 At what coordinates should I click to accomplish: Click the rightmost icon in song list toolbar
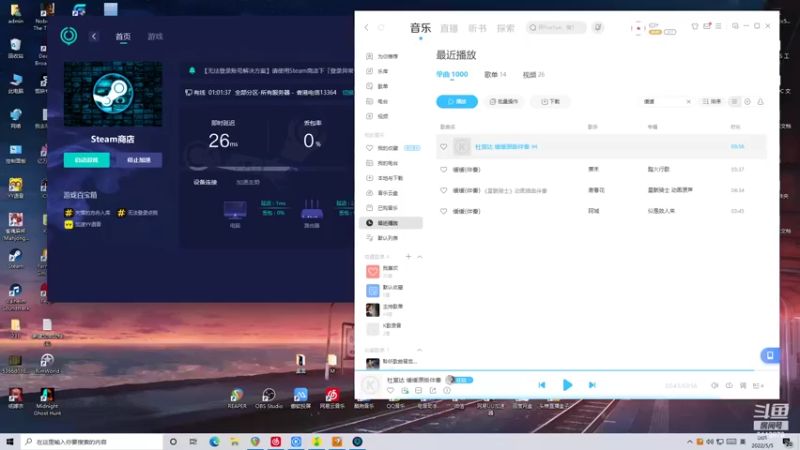pyautogui.click(x=760, y=102)
